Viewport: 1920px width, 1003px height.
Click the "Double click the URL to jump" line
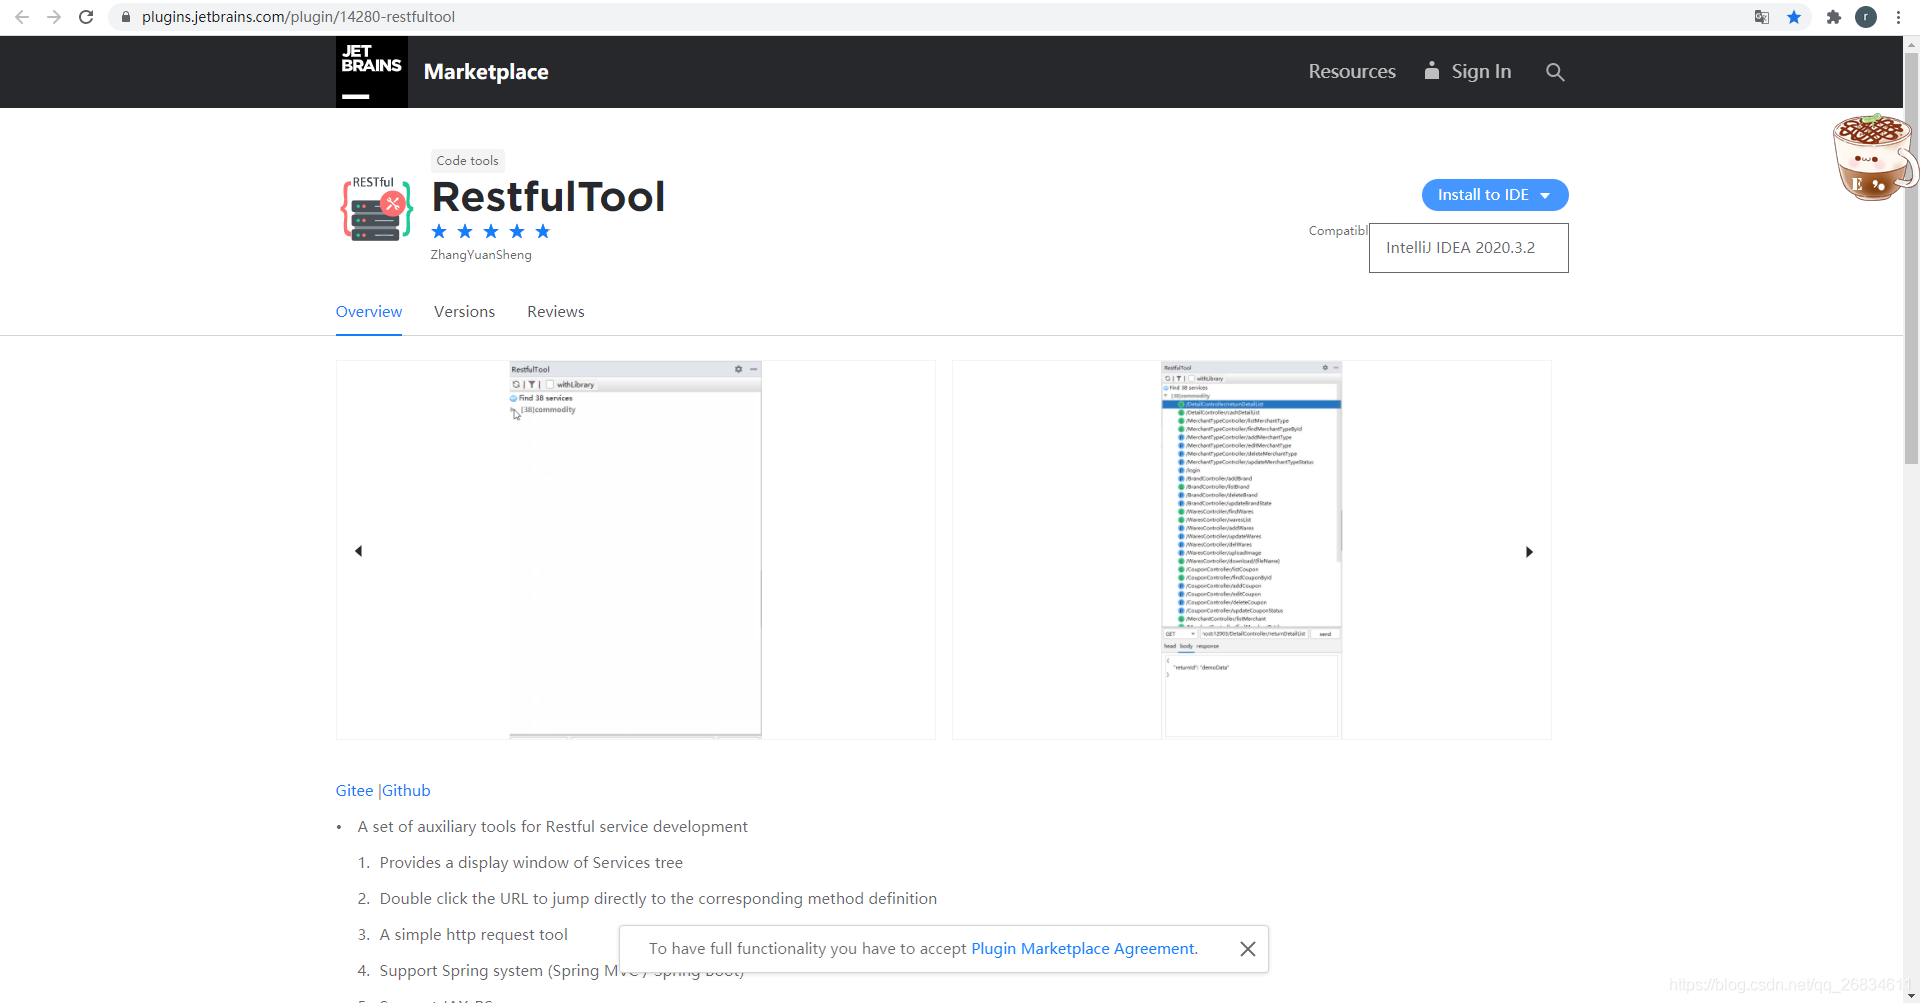tap(658, 899)
